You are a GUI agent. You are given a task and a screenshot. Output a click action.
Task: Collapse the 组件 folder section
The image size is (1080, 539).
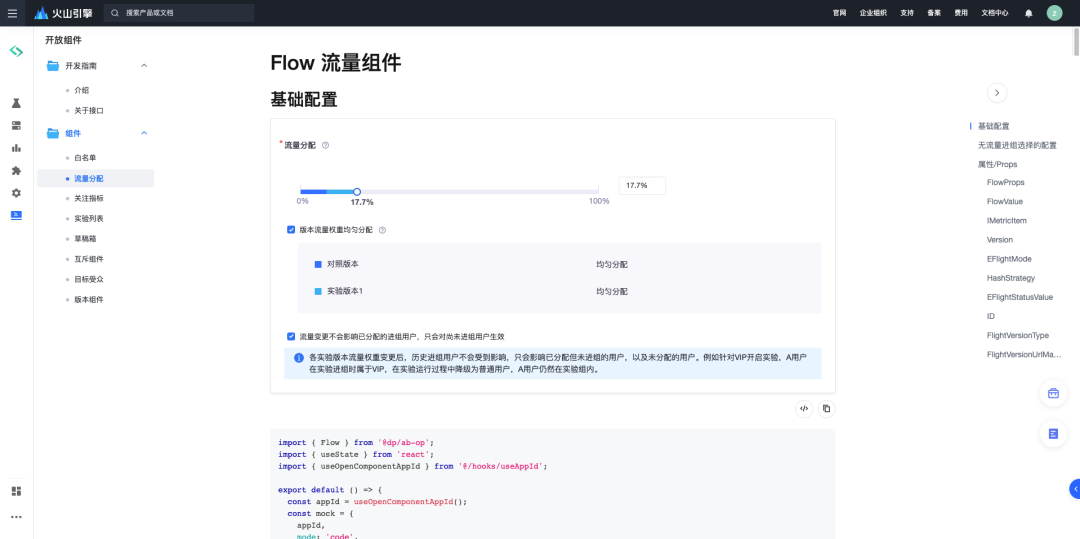tap(144, 133)
